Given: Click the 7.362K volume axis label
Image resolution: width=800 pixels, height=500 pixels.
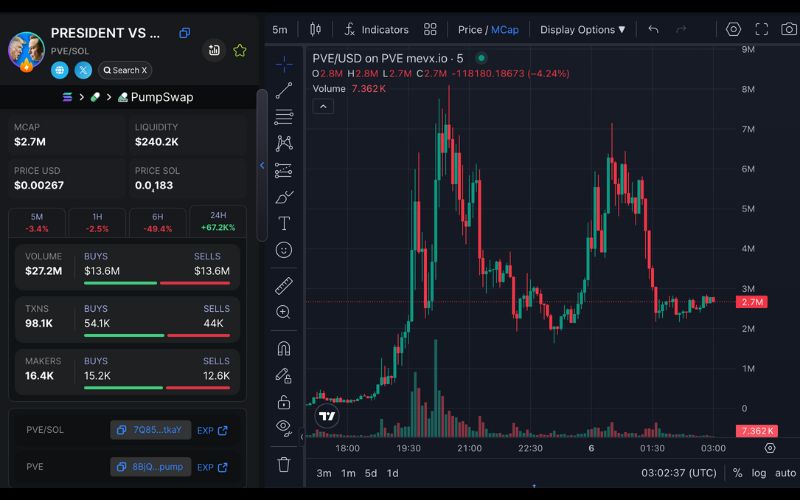Looking at the screenshot, I should pos(757,431).
